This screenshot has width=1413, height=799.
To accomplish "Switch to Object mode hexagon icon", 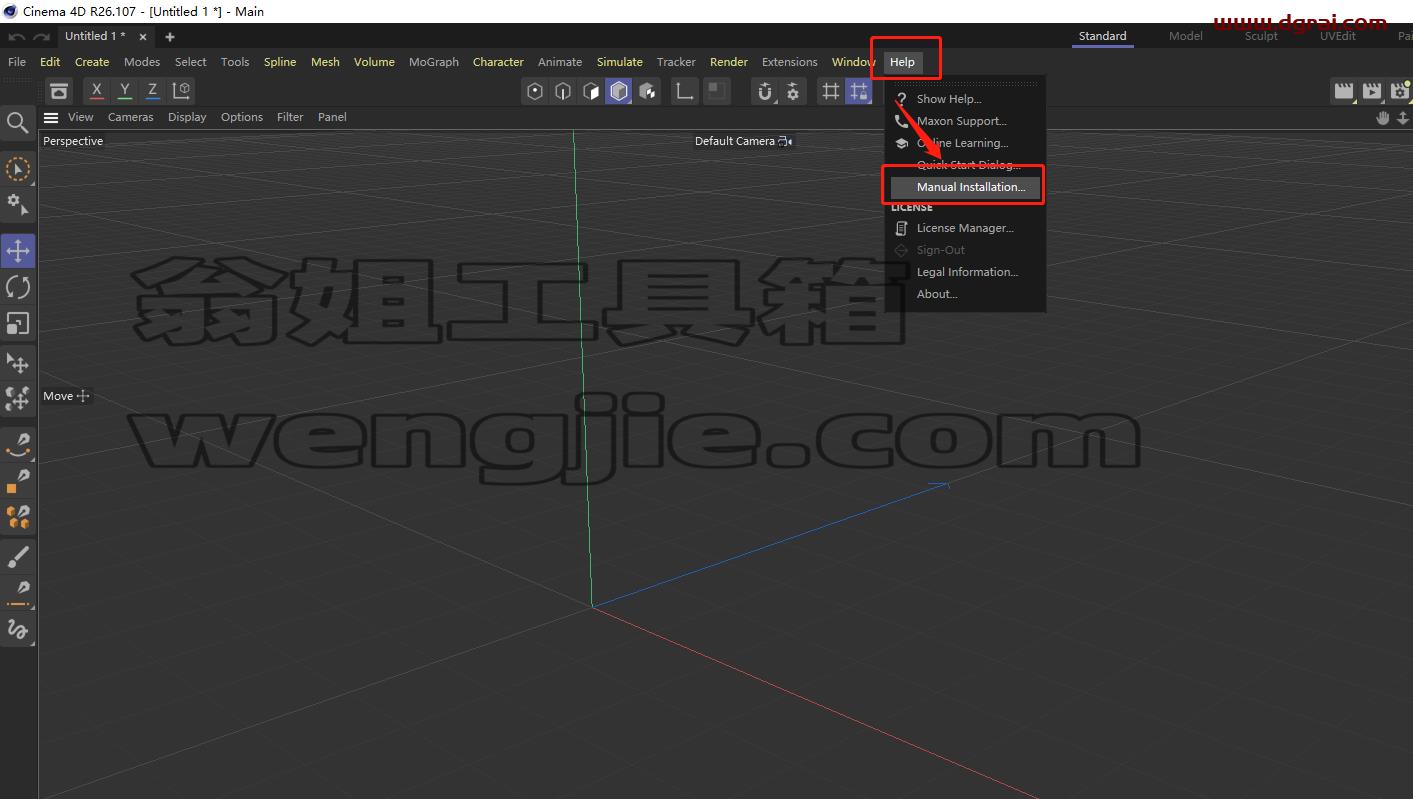I will click(535, 92).
